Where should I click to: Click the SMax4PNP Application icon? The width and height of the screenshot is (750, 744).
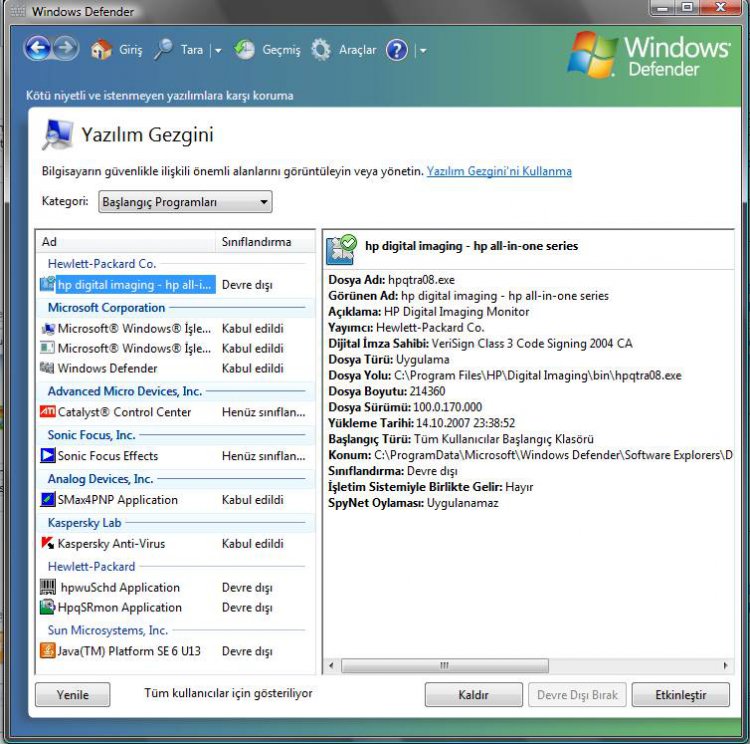(x=47, y=499)
